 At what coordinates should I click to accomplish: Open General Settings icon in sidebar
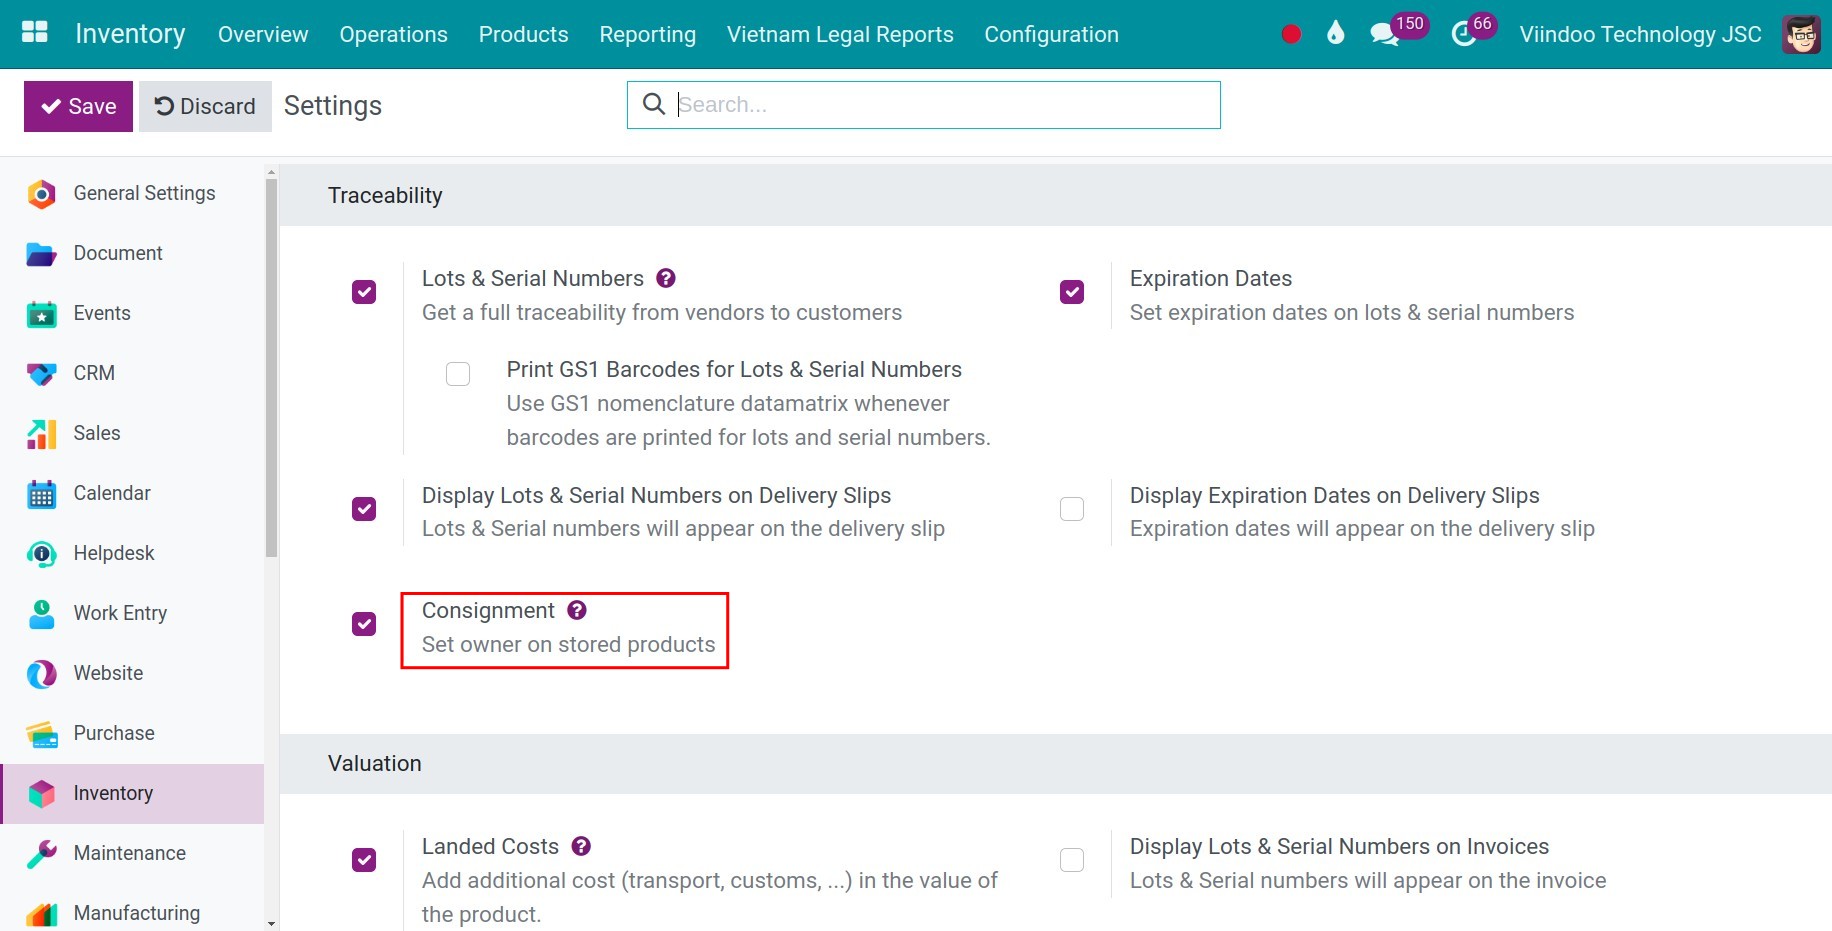click(x=41, y=193)
